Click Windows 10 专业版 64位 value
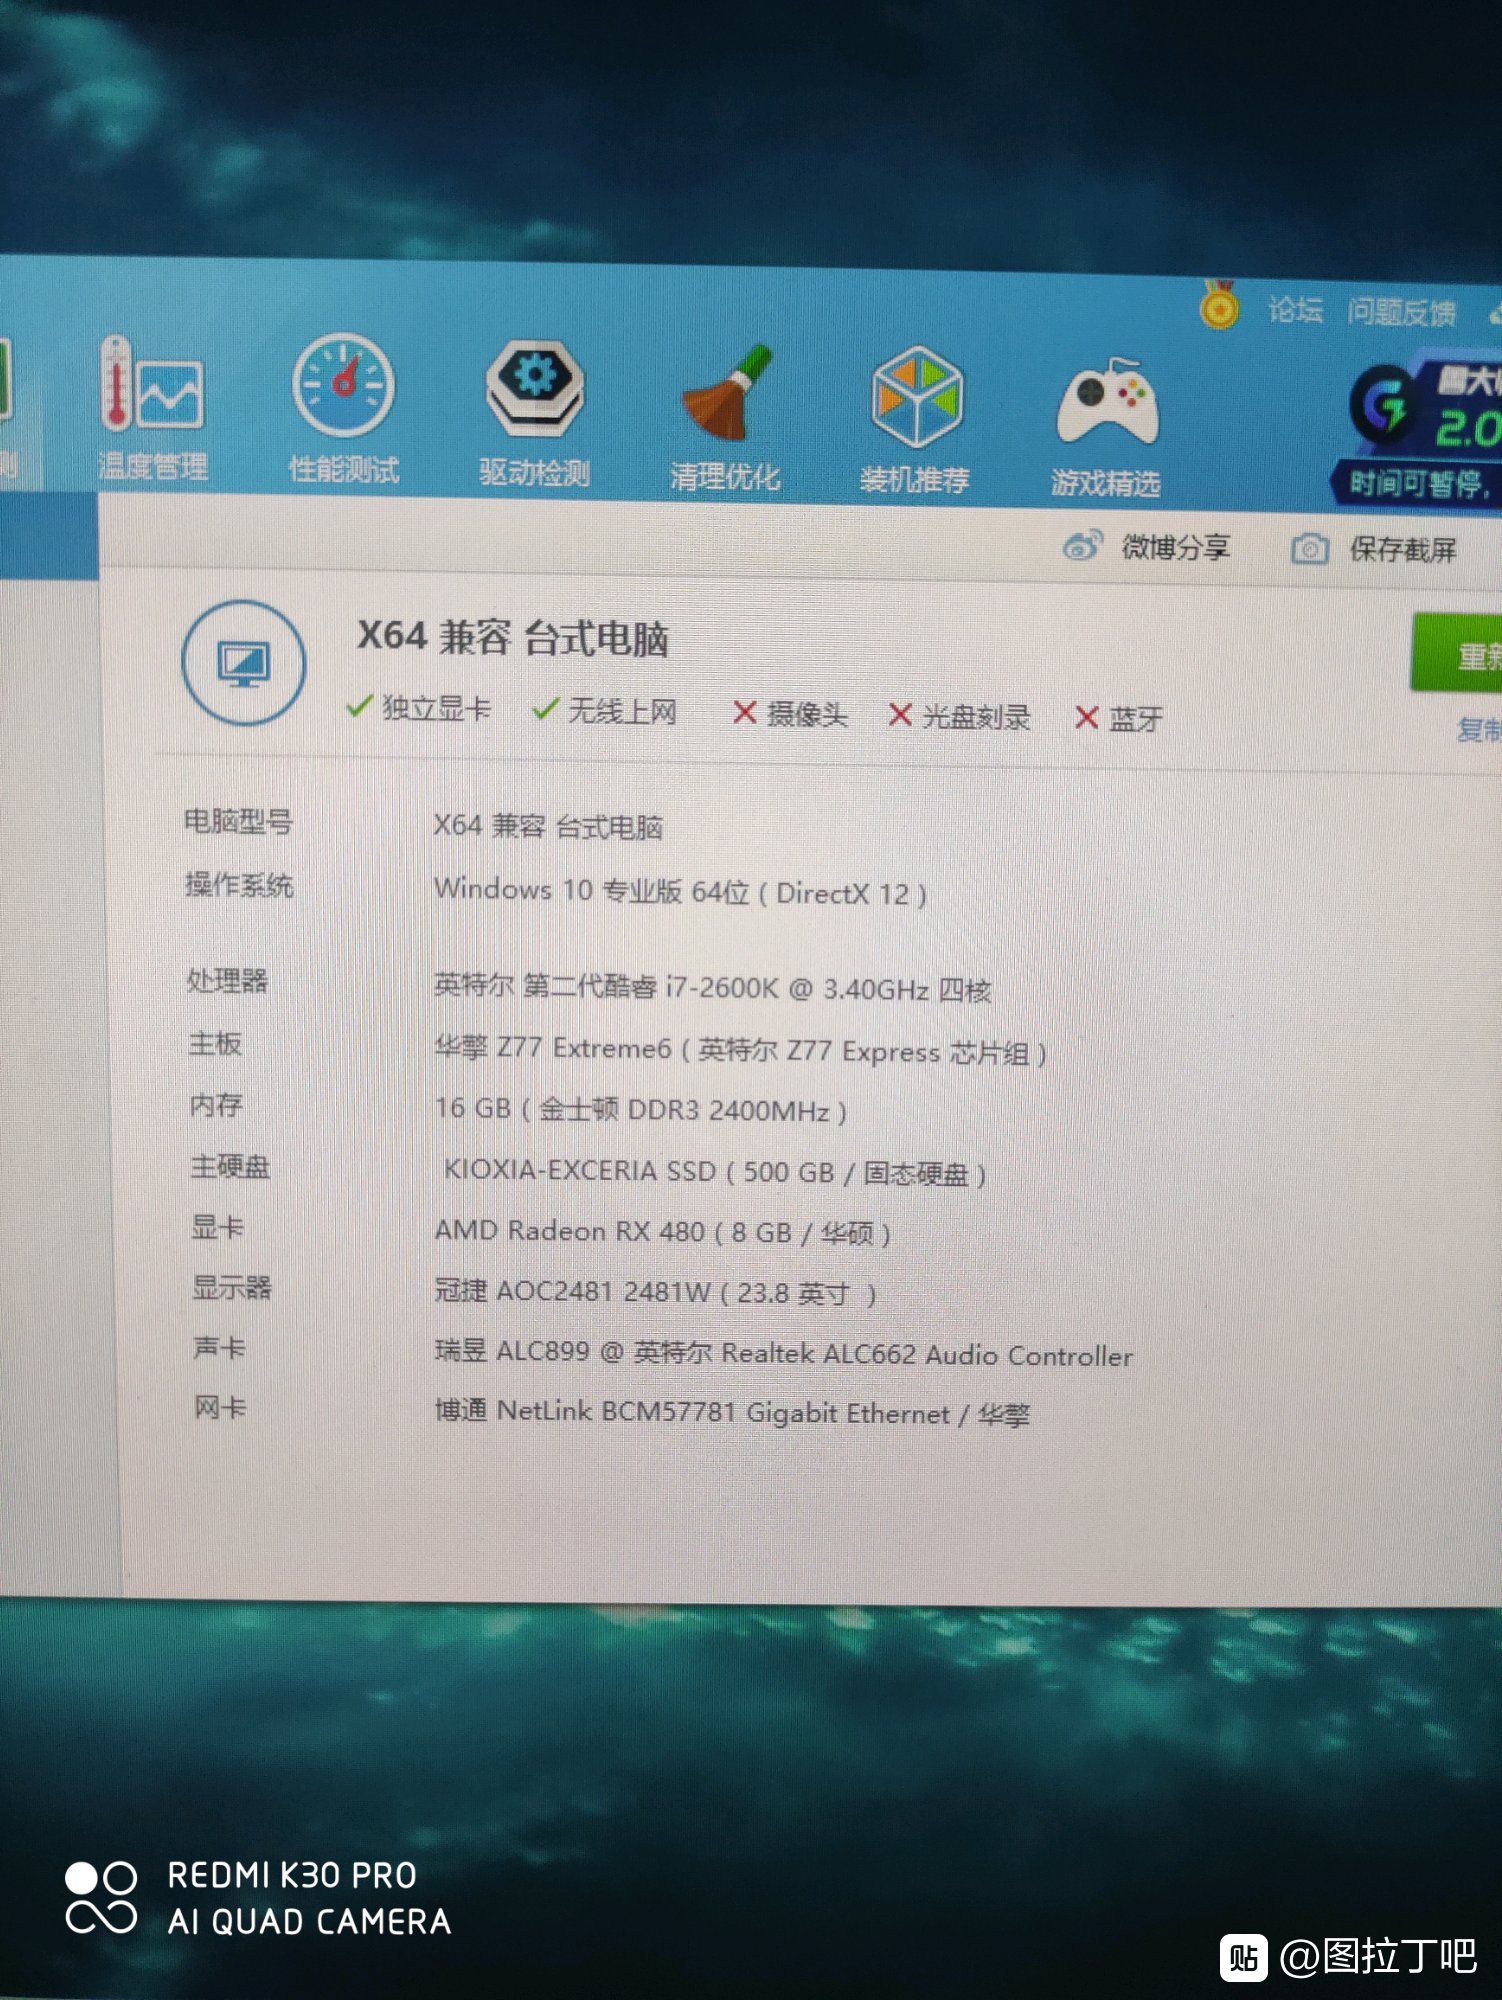Image resolution: width=1502 pixels, height=2000 pixels. click(680, 891)
